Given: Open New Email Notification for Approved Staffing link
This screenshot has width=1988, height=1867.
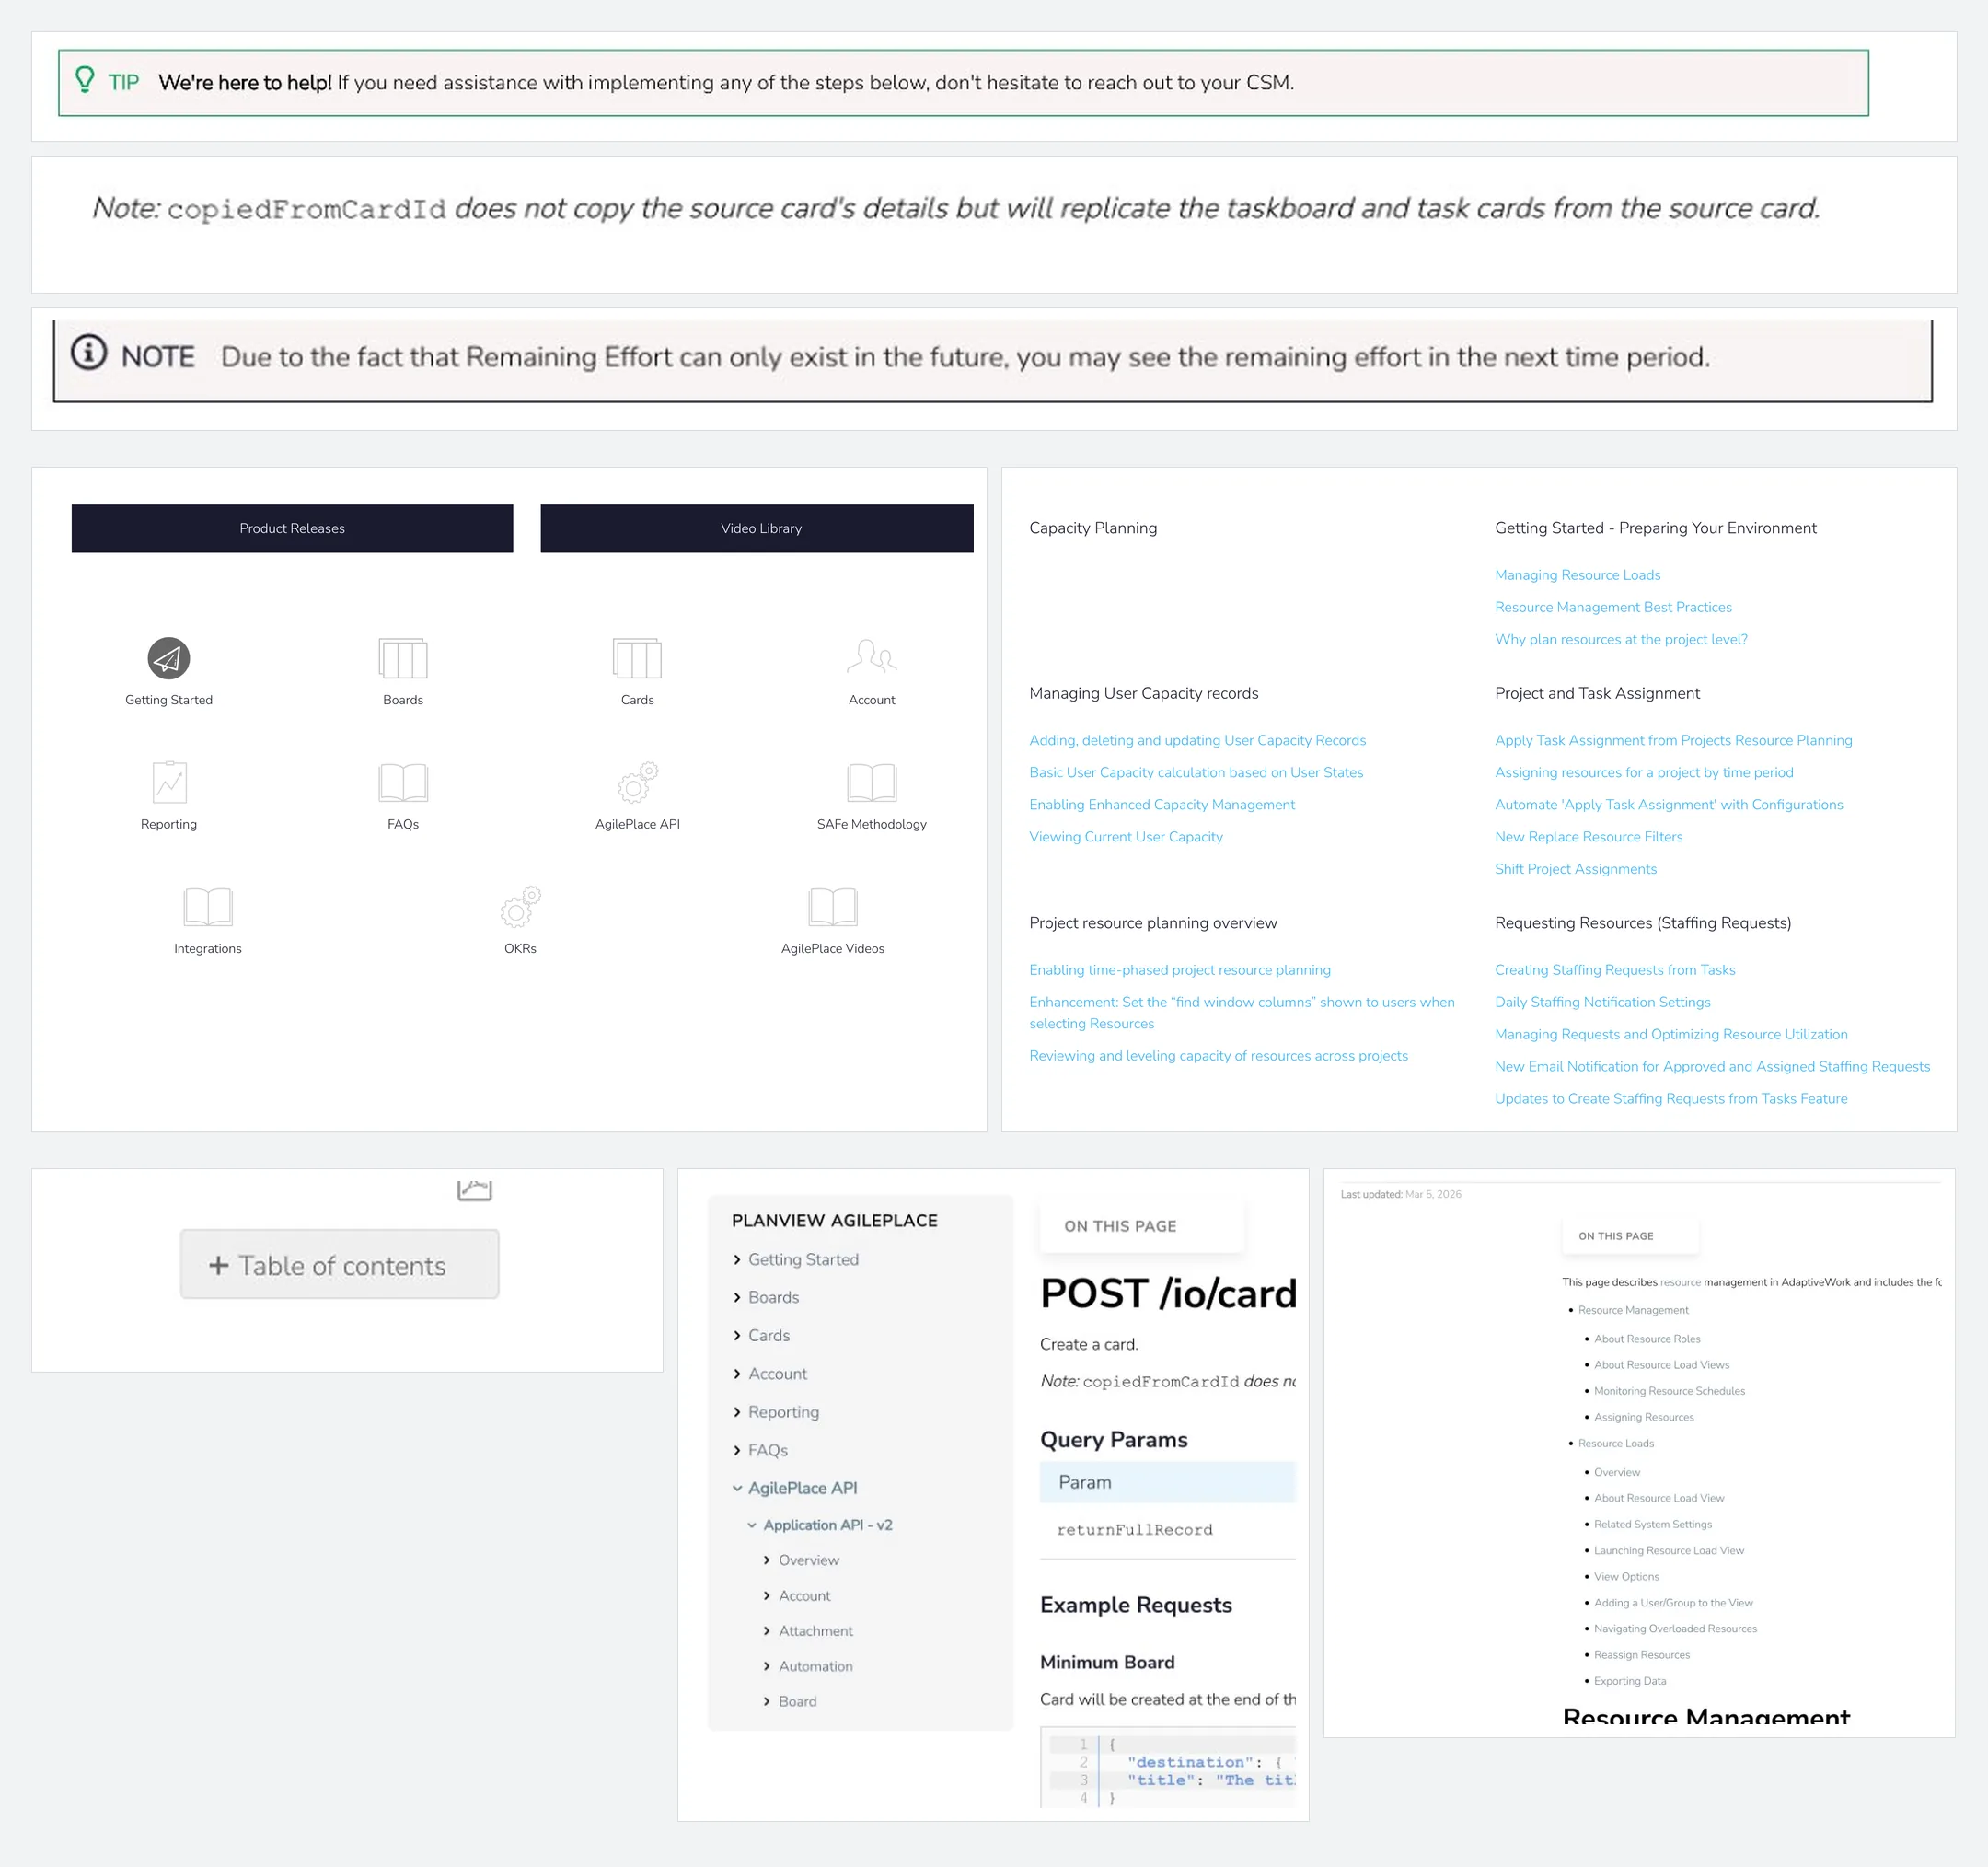Looking at the screenshot, I should tap(1712, 1065).
